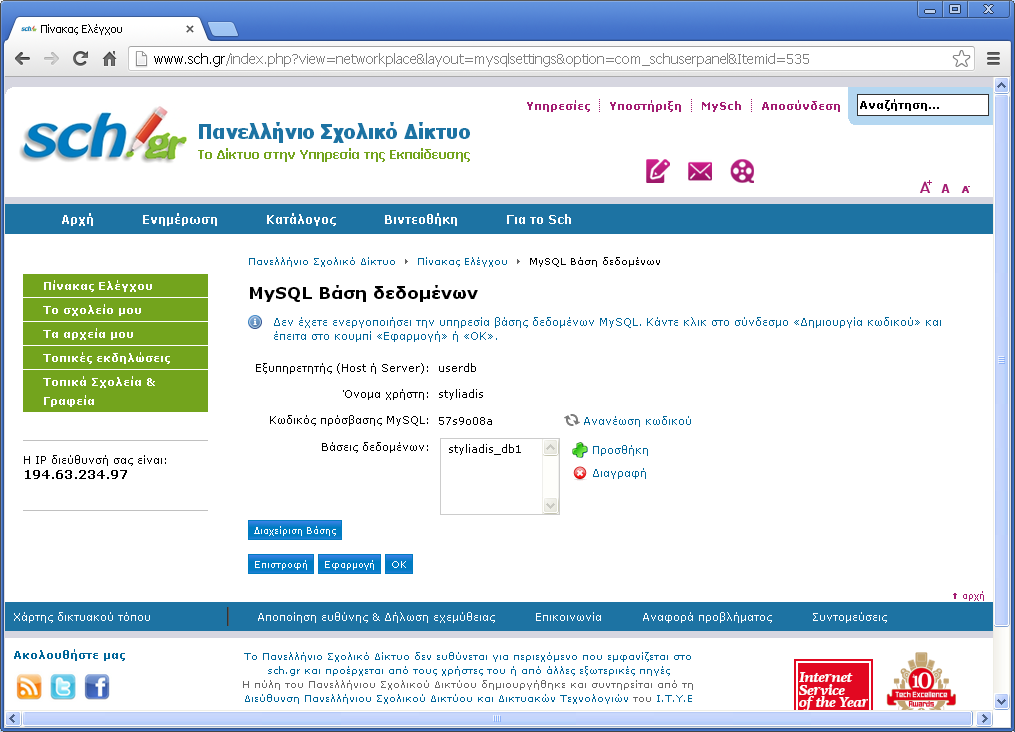Open the RSS feed icon

pos(28,687)
